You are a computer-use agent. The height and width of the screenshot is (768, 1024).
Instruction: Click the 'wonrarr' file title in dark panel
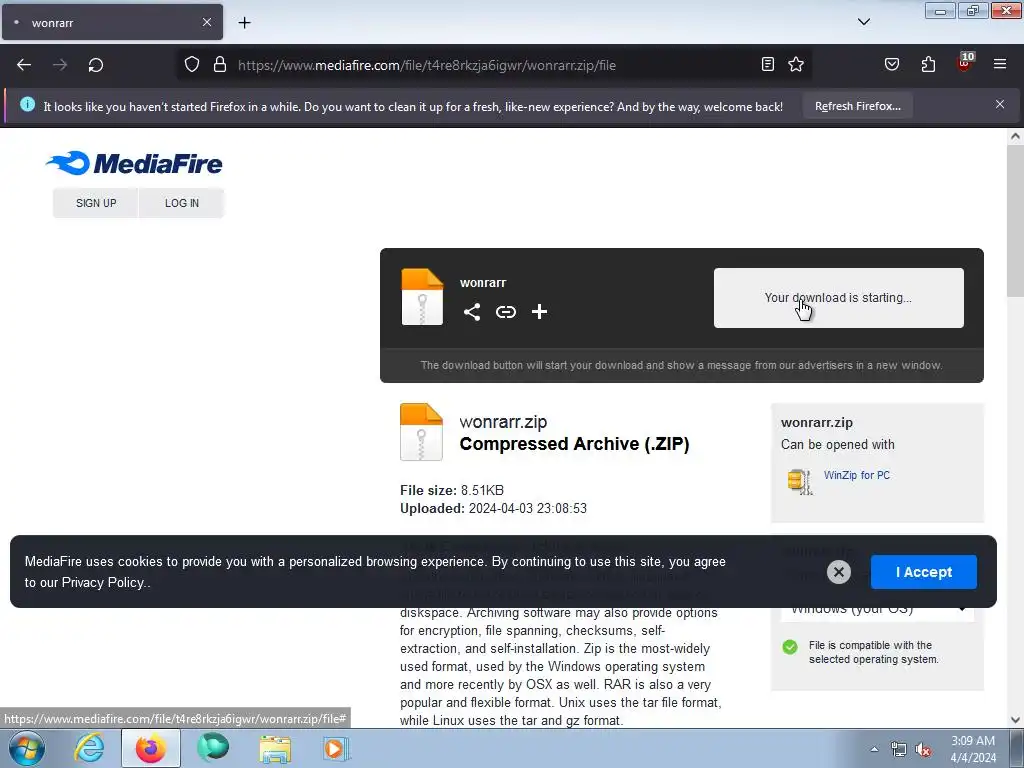pos(483,283)
